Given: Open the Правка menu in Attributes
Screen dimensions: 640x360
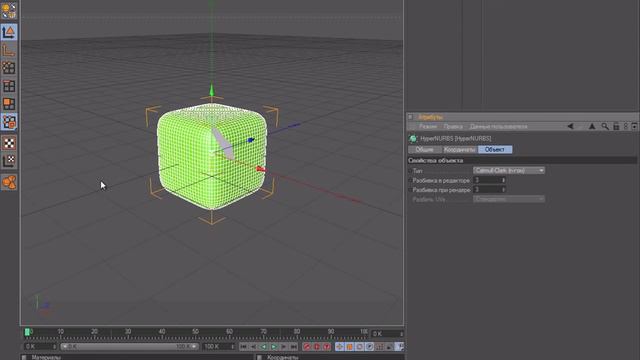Looking at the screenshot, I should 453,127.
